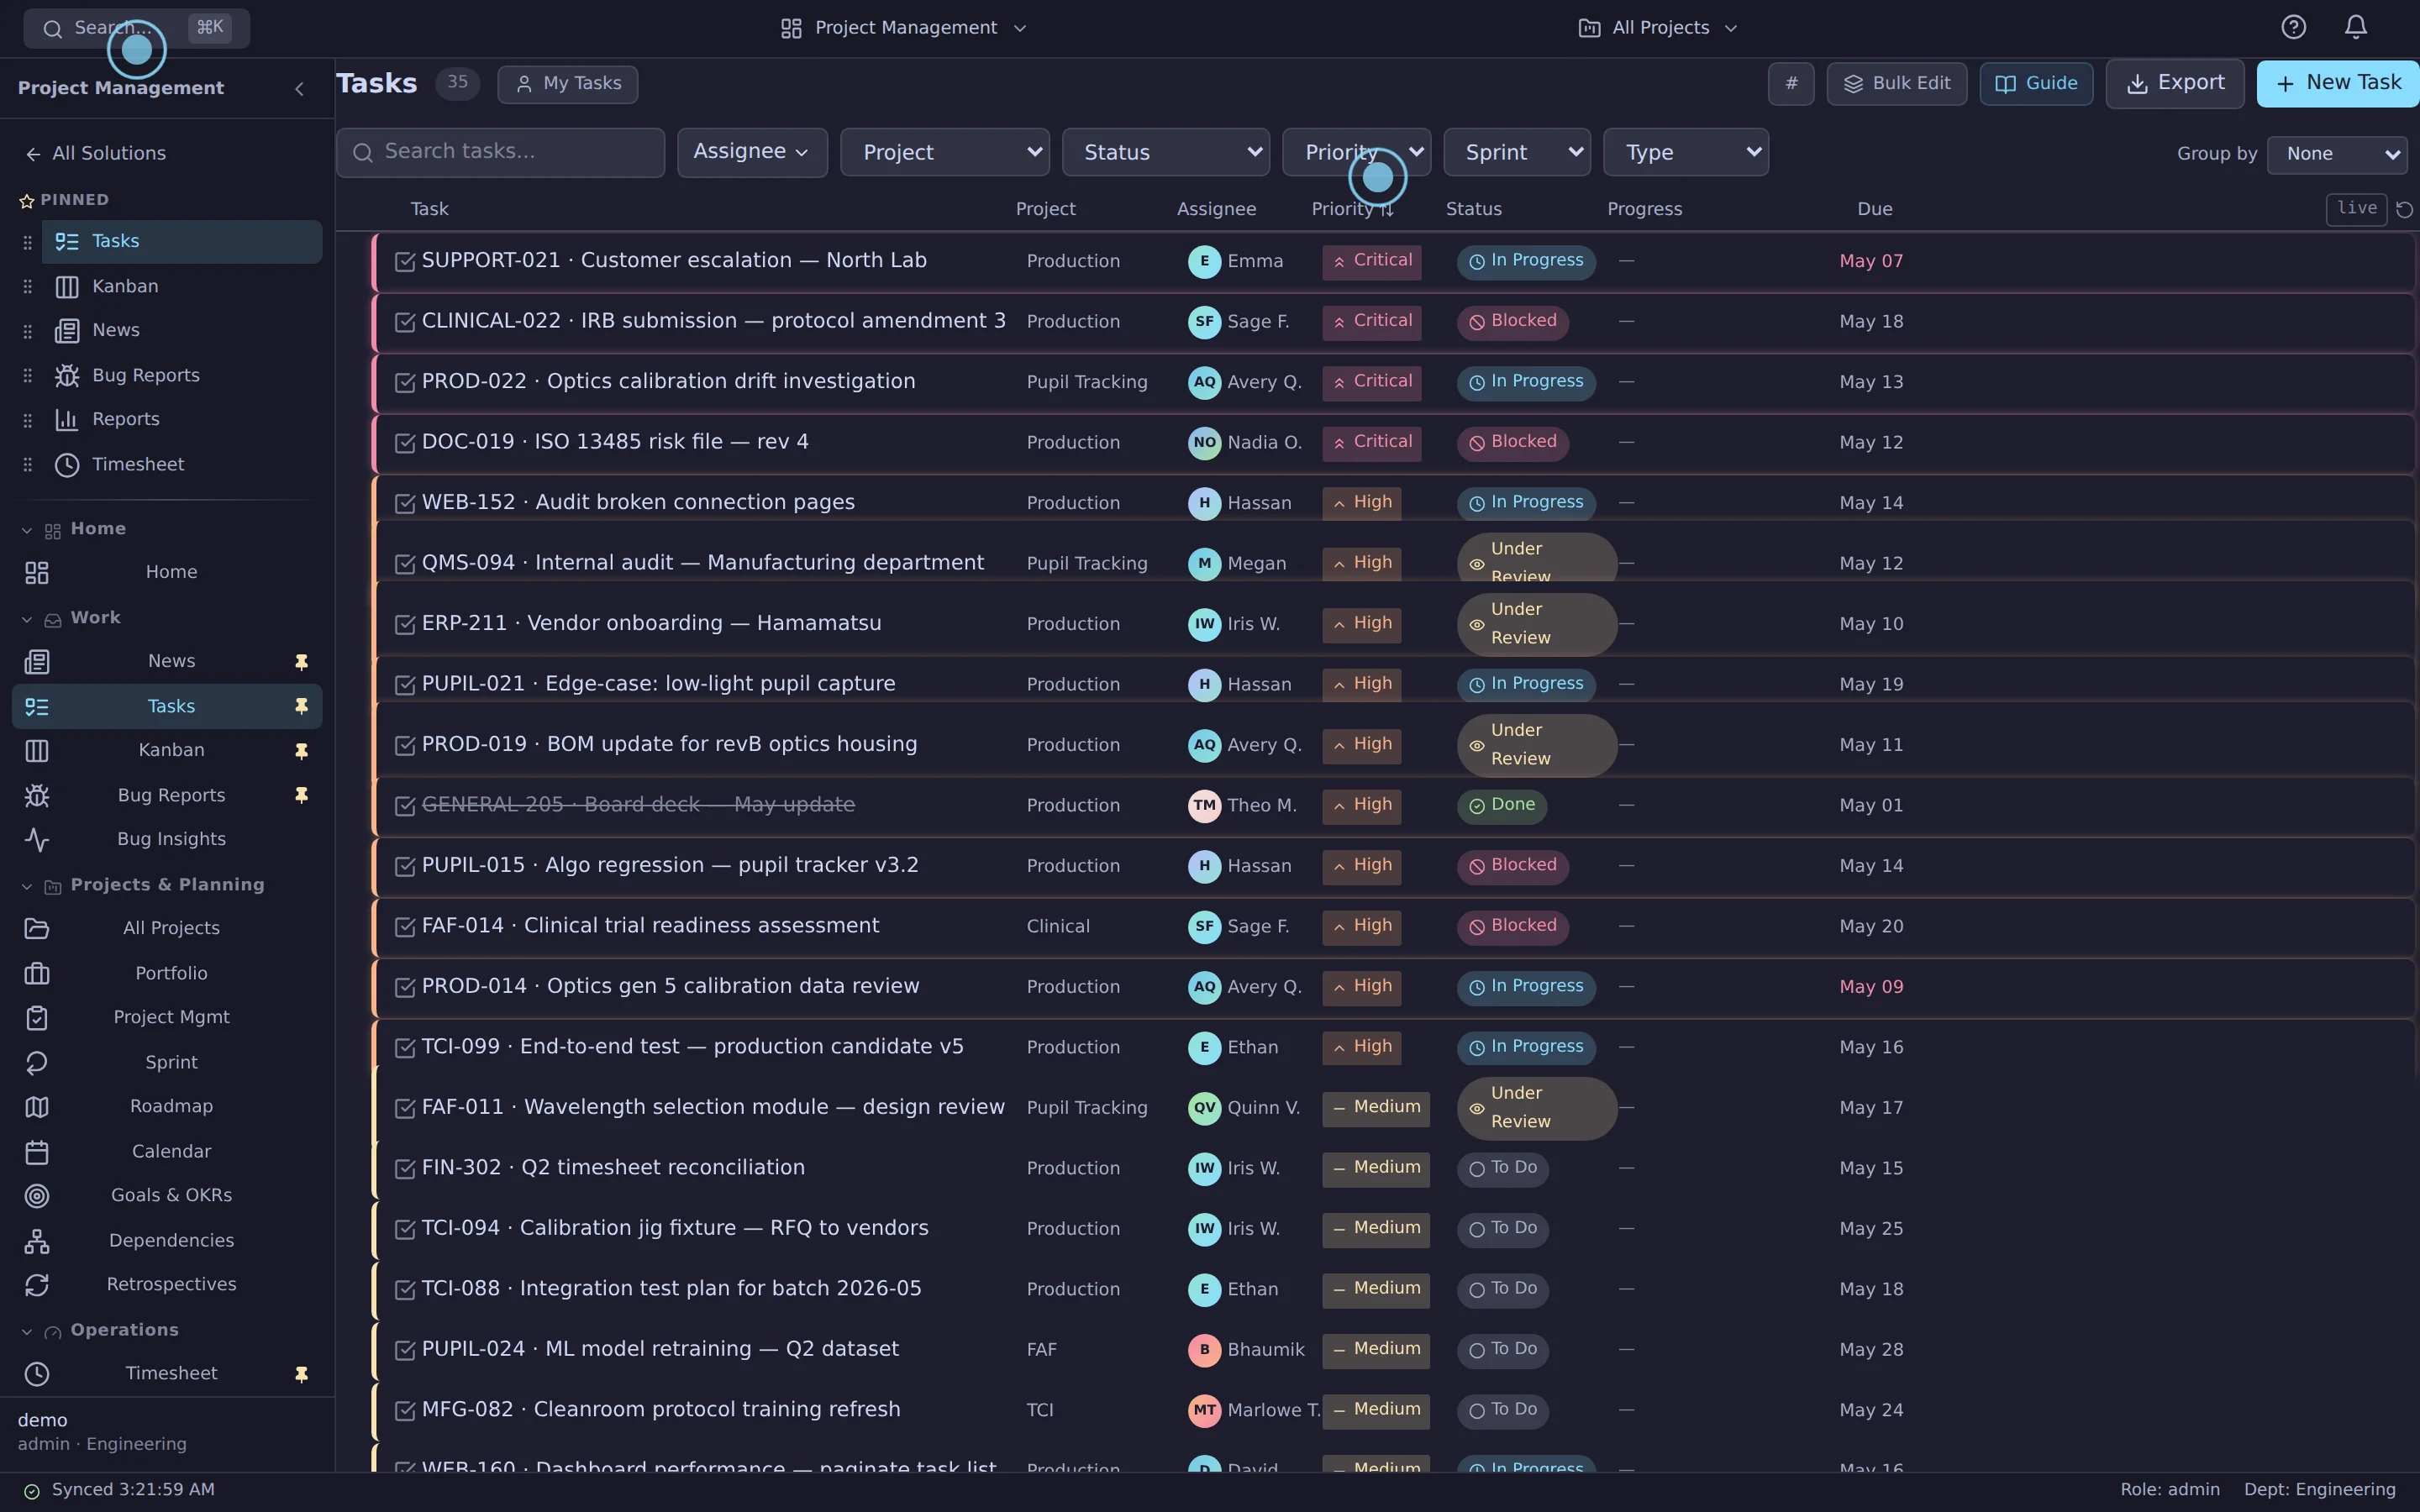Check off WEB-152 Audit broken connection task

pyautogui.click(x=405, y=504)
